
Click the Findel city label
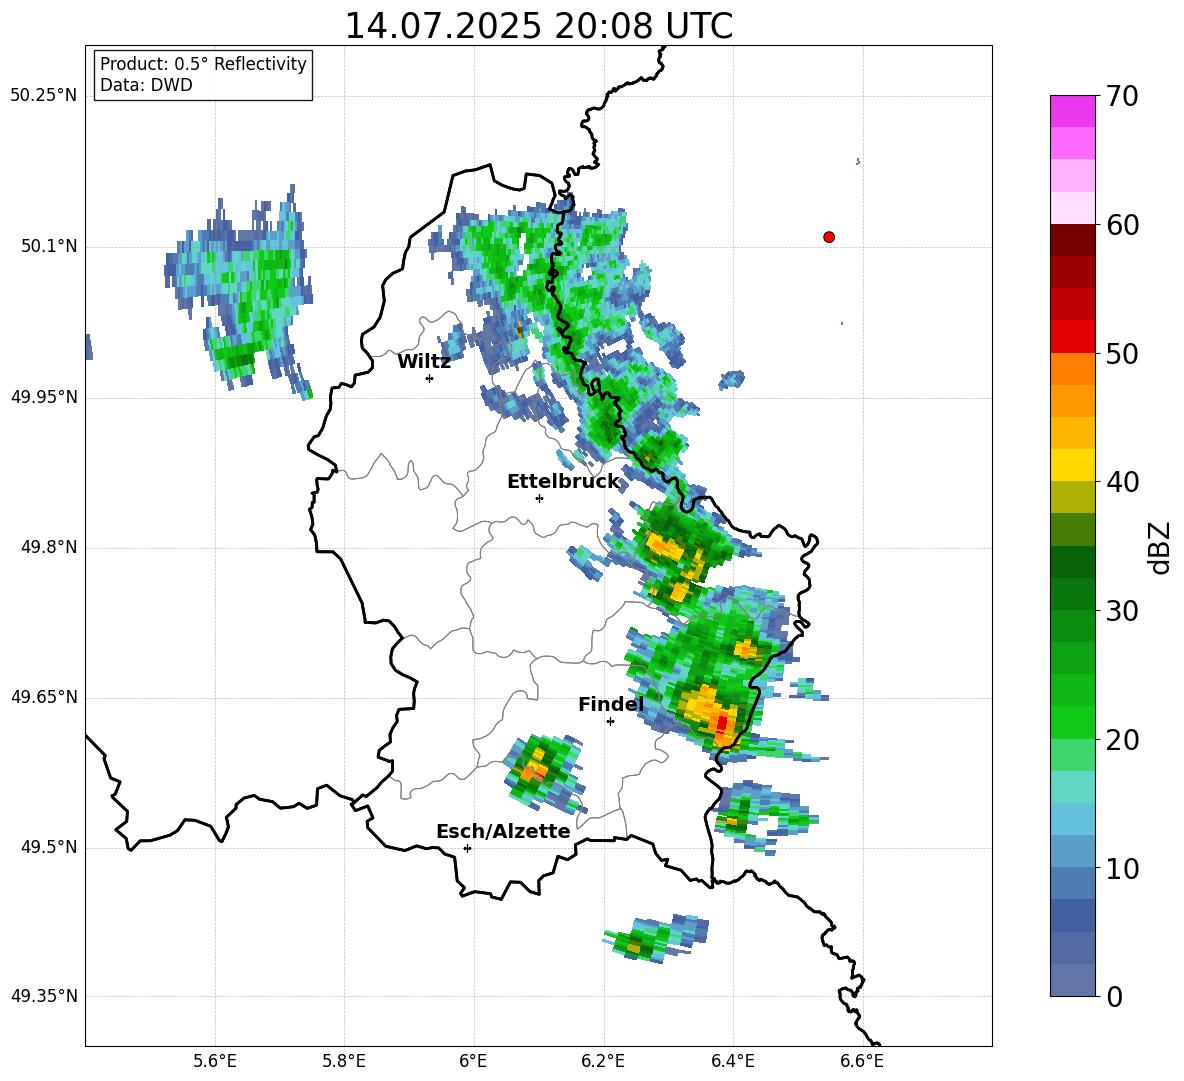(611, 704)
